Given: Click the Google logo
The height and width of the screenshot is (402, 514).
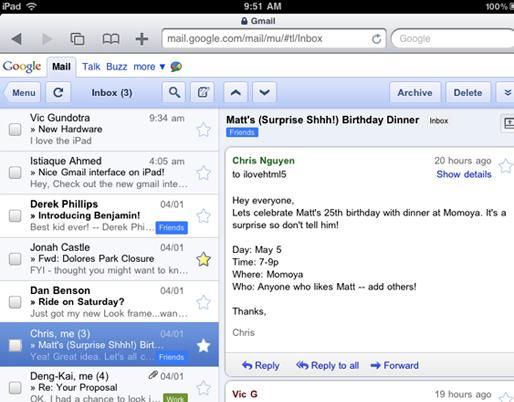Looking at the screenshot, I should [x=22, y=67].
